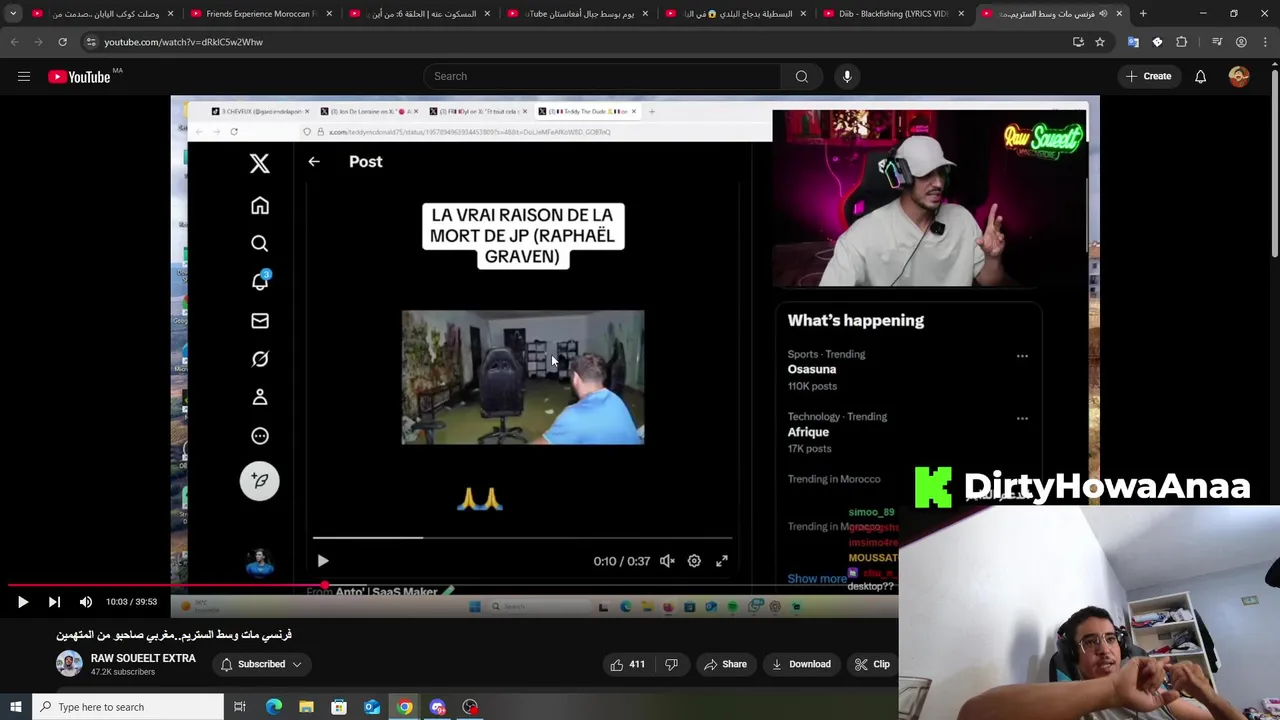
Task: Open Chrome three-dot menu
Action: coord(1266,42)
